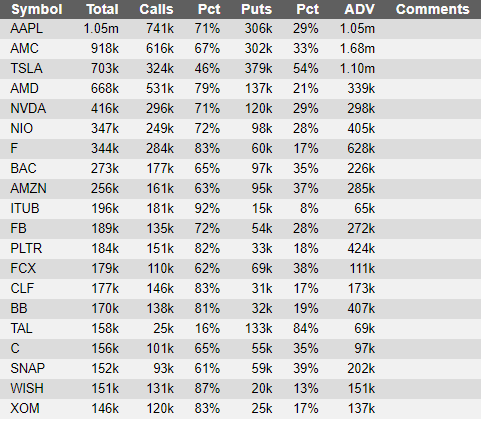Select the Puts column header

click(x=256, y=9)
